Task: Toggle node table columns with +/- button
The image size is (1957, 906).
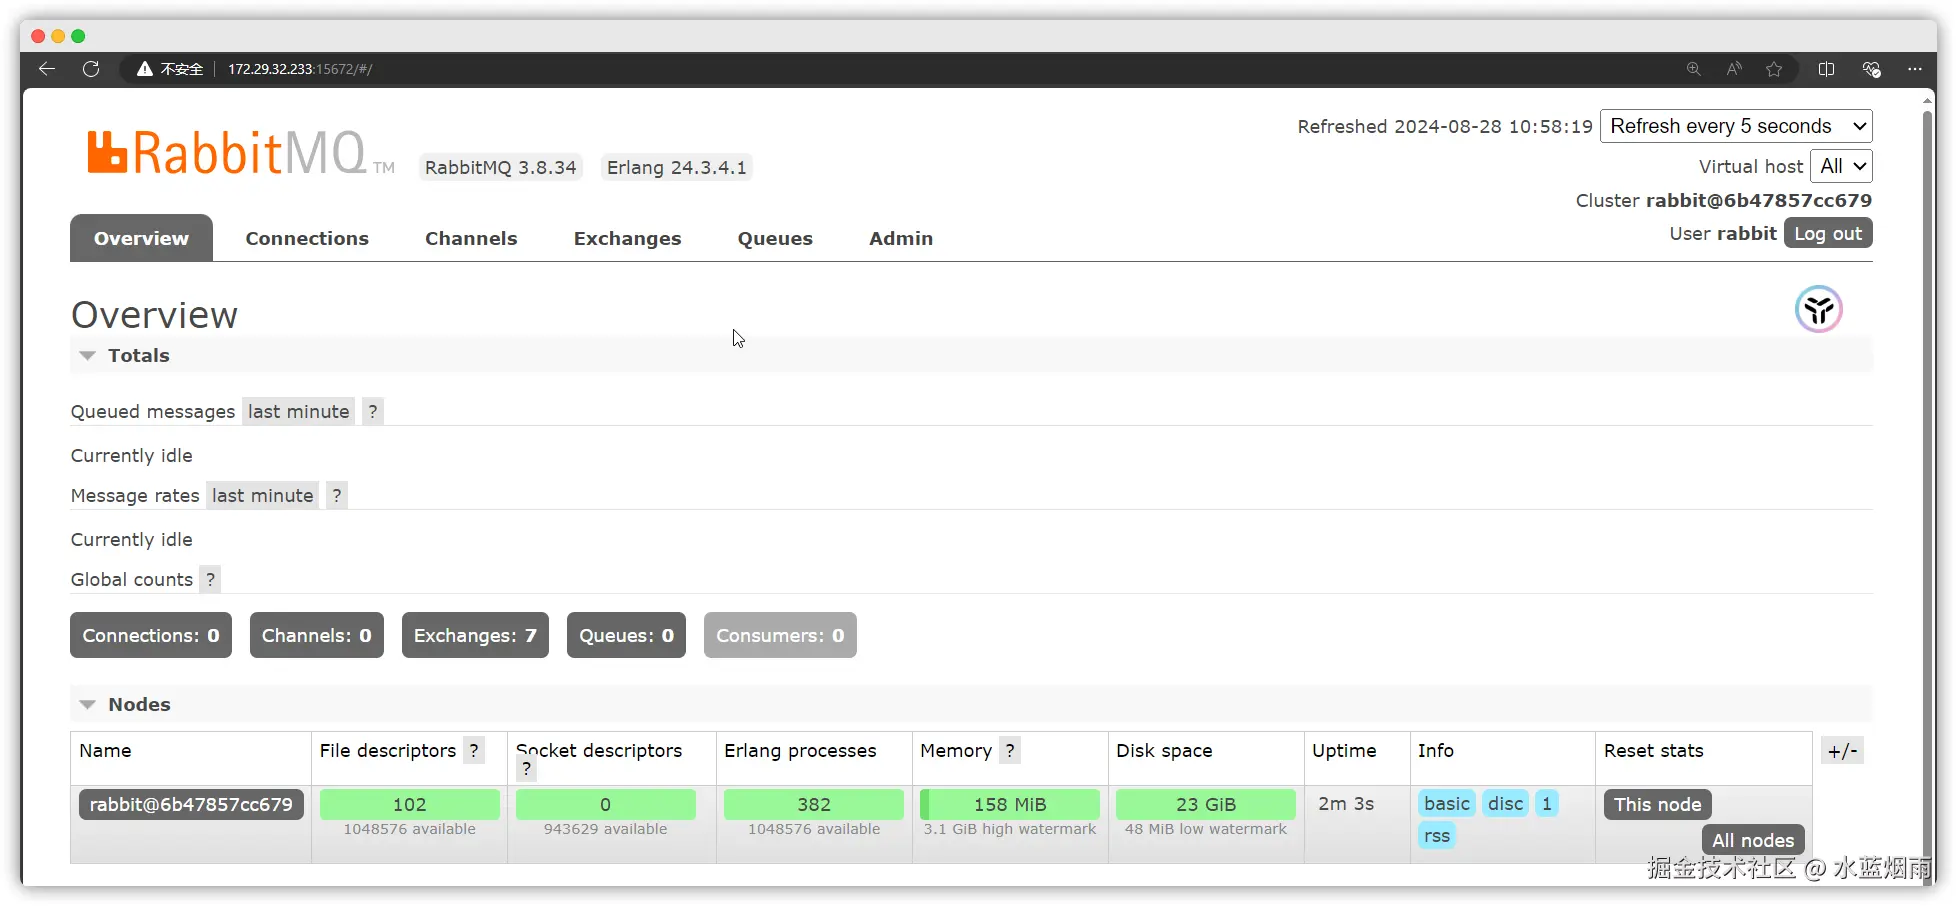Action: pos(1842,751)
